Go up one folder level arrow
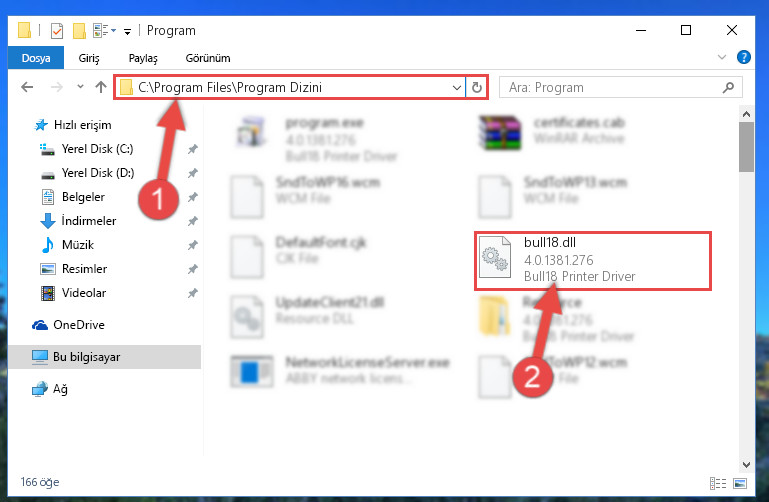Screen dimensions: 769x502 click(x=101, y=87)
